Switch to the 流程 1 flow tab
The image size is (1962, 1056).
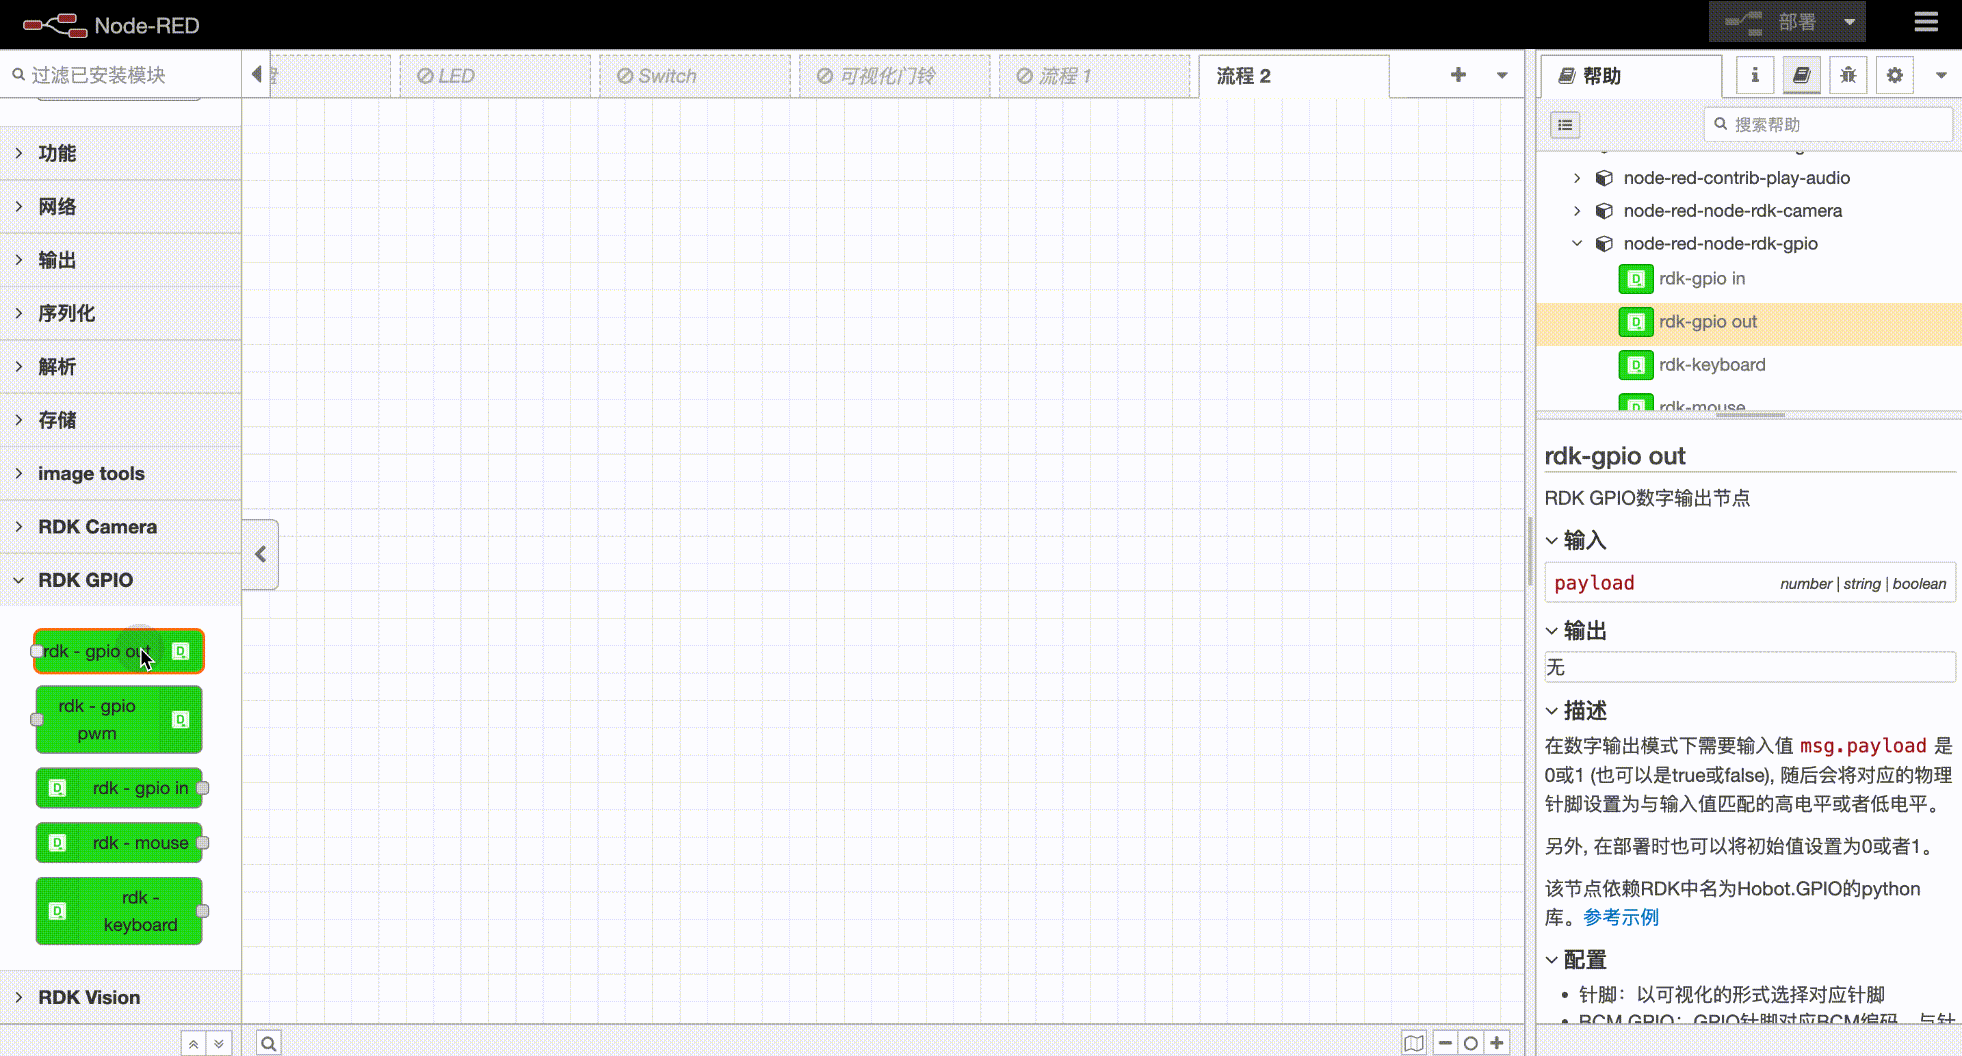click(x=1095, y=76)
